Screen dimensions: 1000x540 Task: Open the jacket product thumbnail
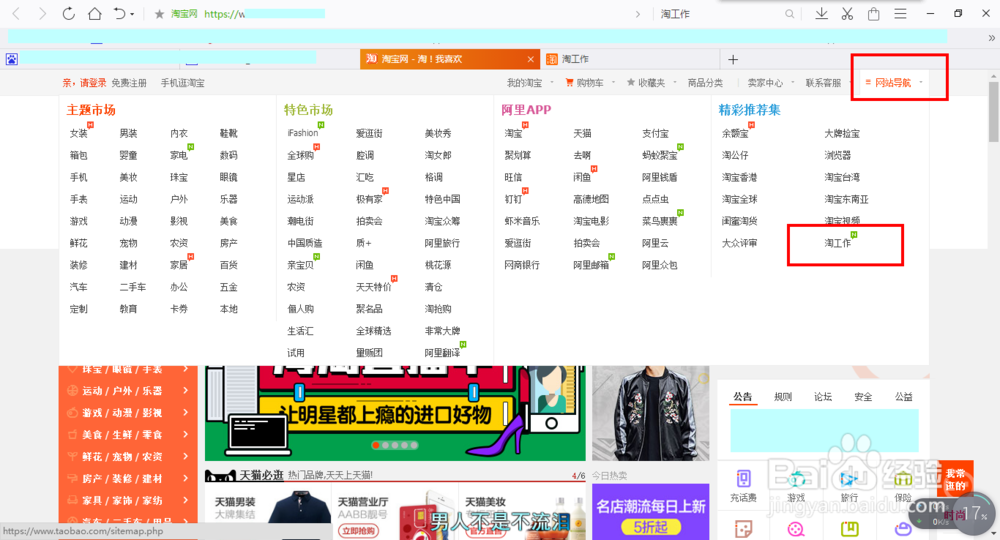click(x=651, y=413)
